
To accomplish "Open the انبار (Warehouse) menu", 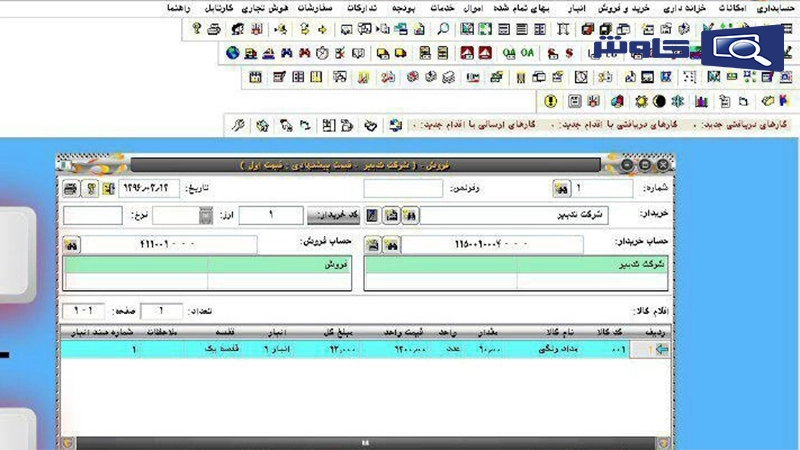I will [x=577, y=9].
